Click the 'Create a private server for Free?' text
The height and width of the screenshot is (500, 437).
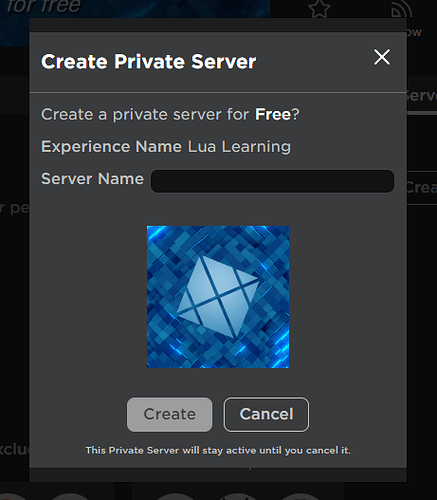point(170,114)
